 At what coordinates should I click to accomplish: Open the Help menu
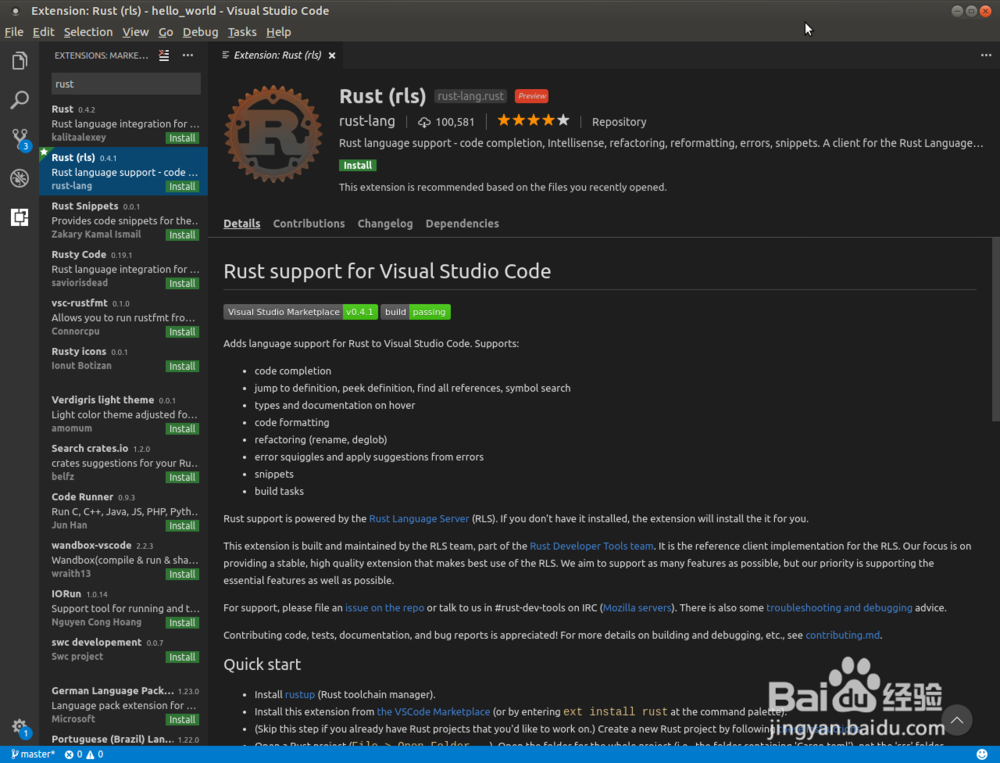pos(279,32)
